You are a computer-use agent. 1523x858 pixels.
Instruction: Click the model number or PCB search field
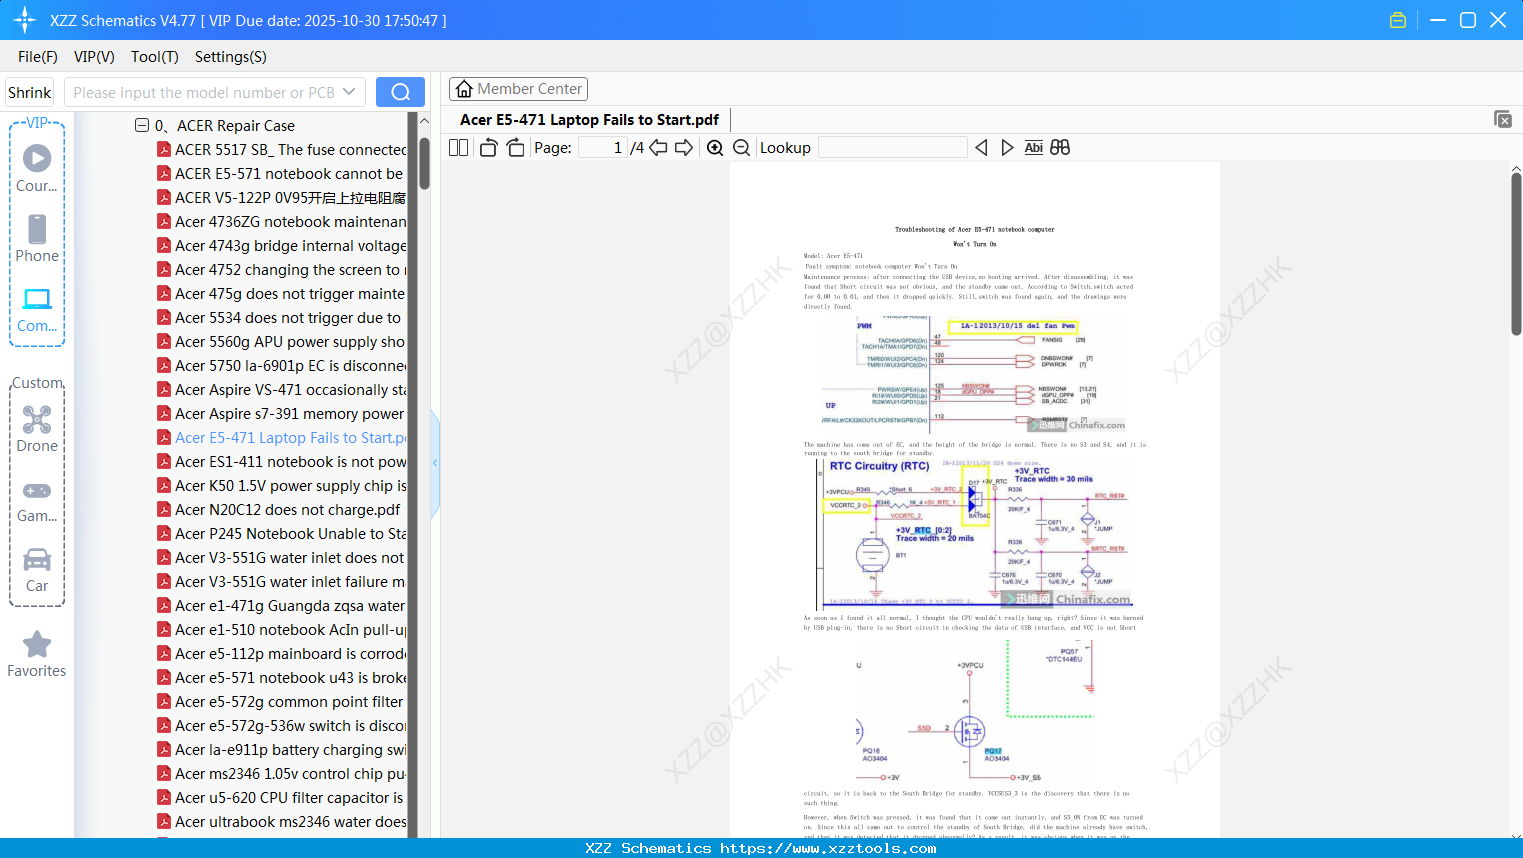(205, 92)
